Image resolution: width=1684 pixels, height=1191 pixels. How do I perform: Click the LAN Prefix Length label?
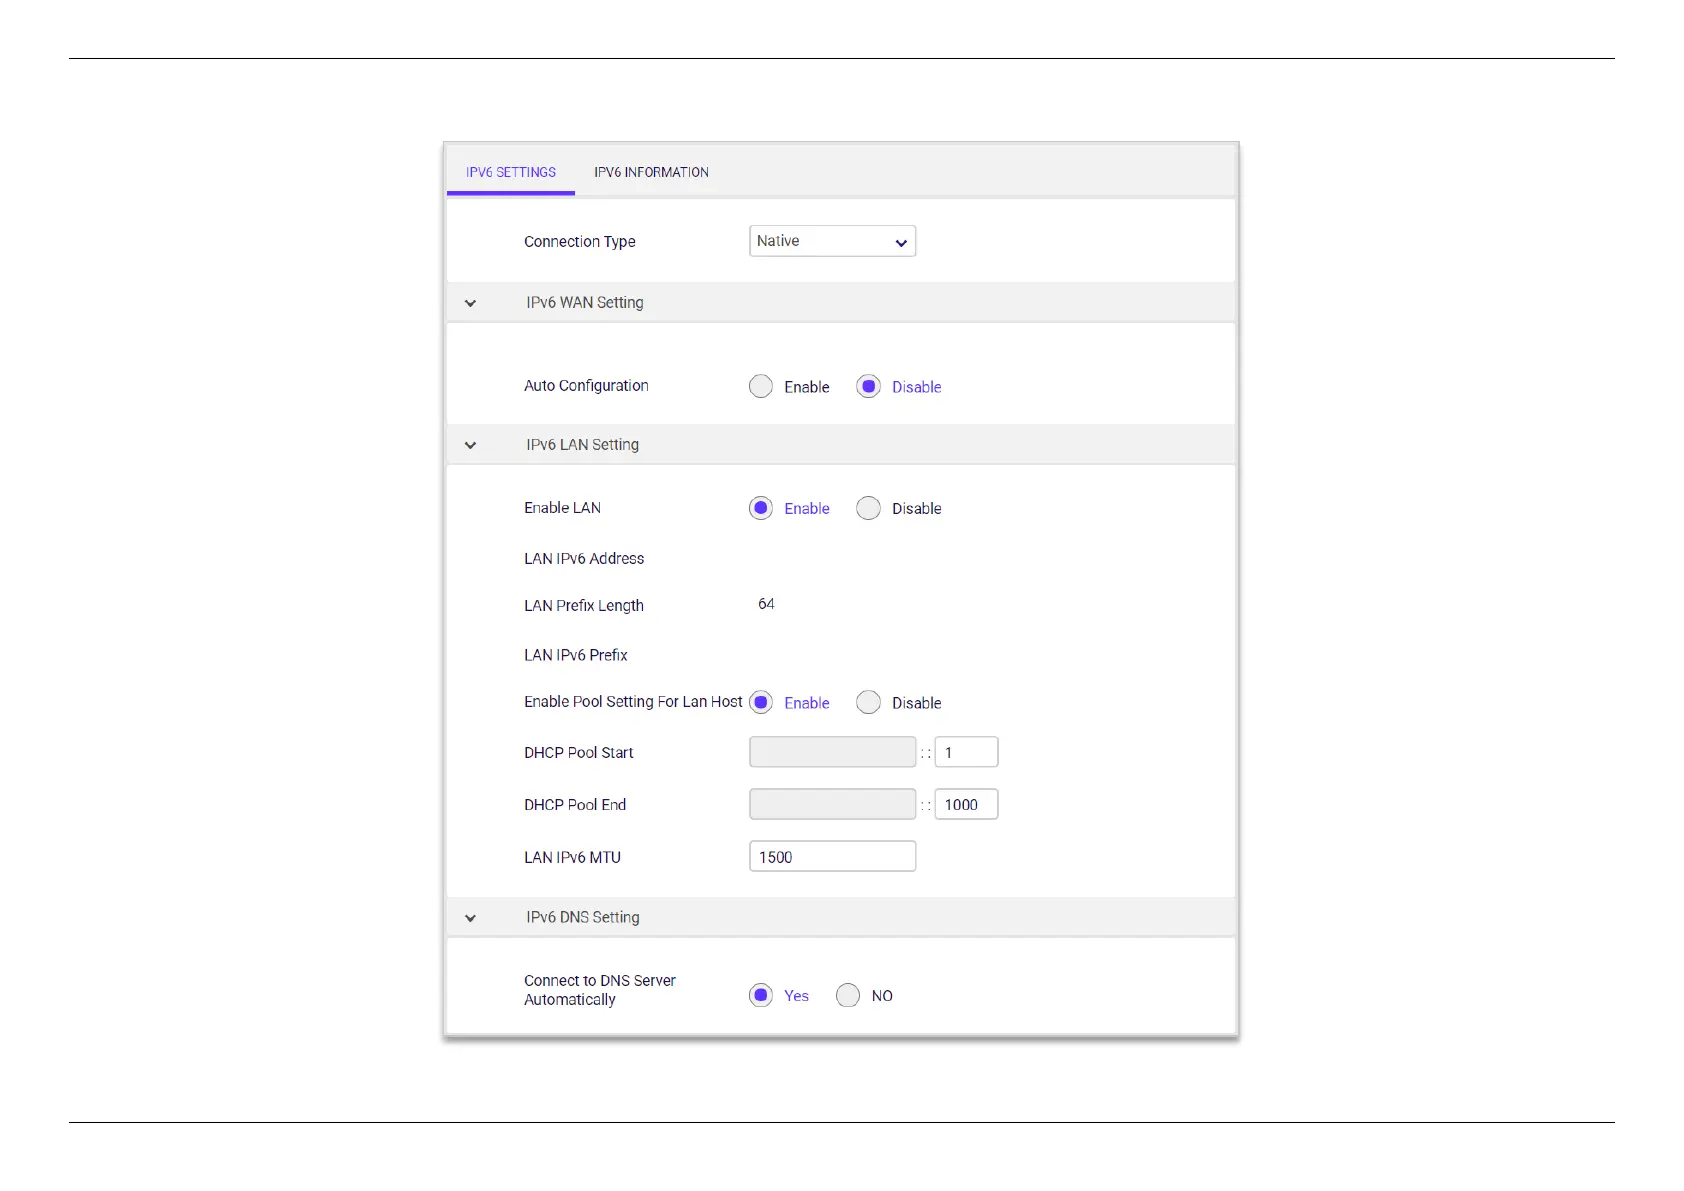pyautogui.click(x=584, y=606)
